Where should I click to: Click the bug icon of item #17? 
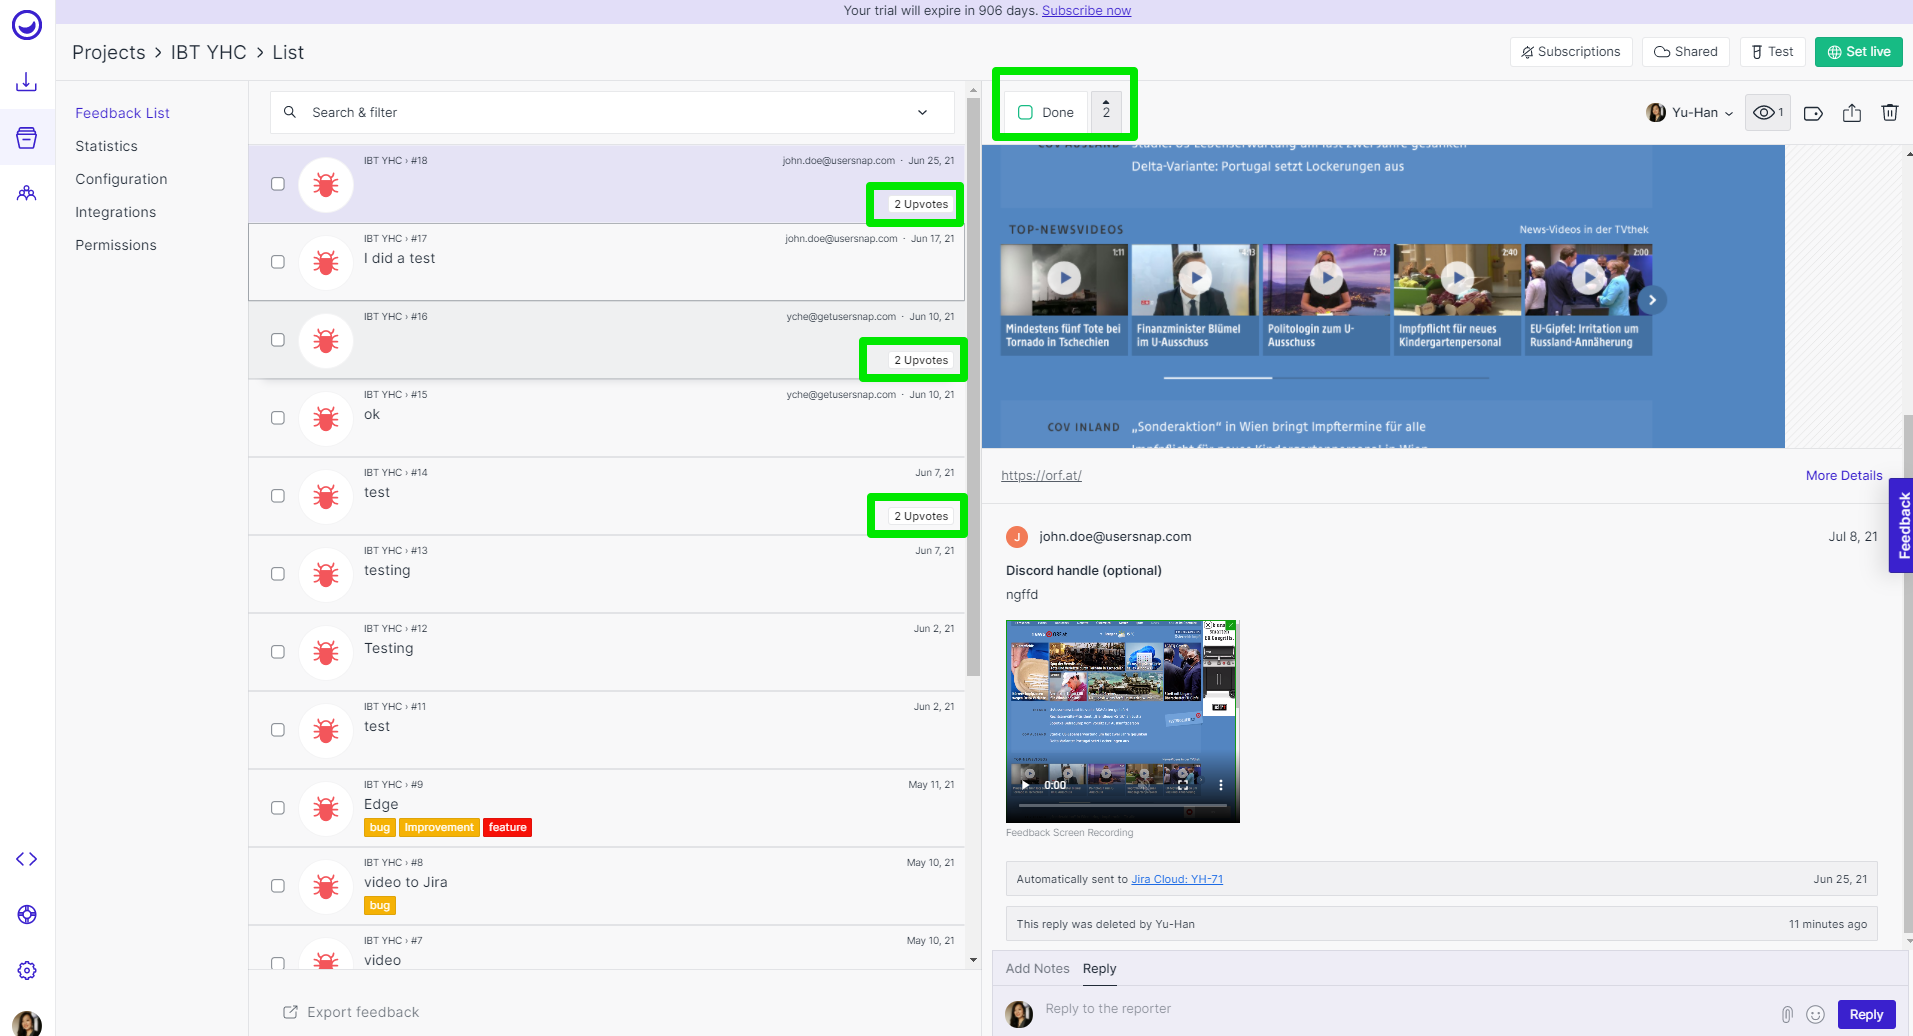(326, 262)
